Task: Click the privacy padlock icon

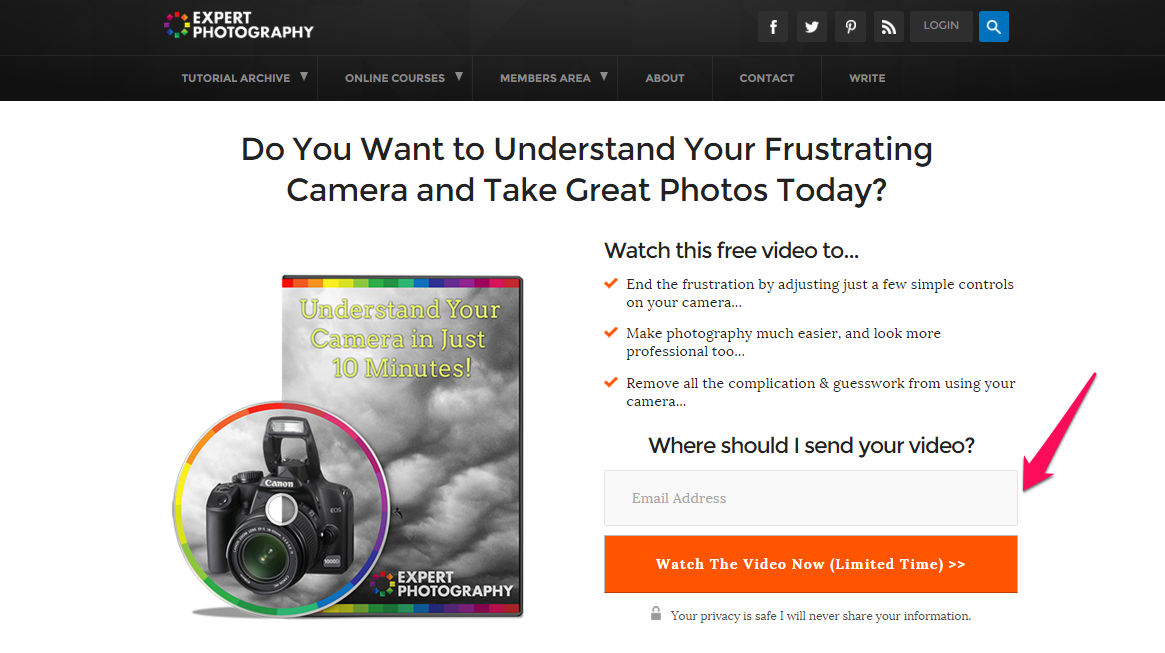Action: point(655,613)
